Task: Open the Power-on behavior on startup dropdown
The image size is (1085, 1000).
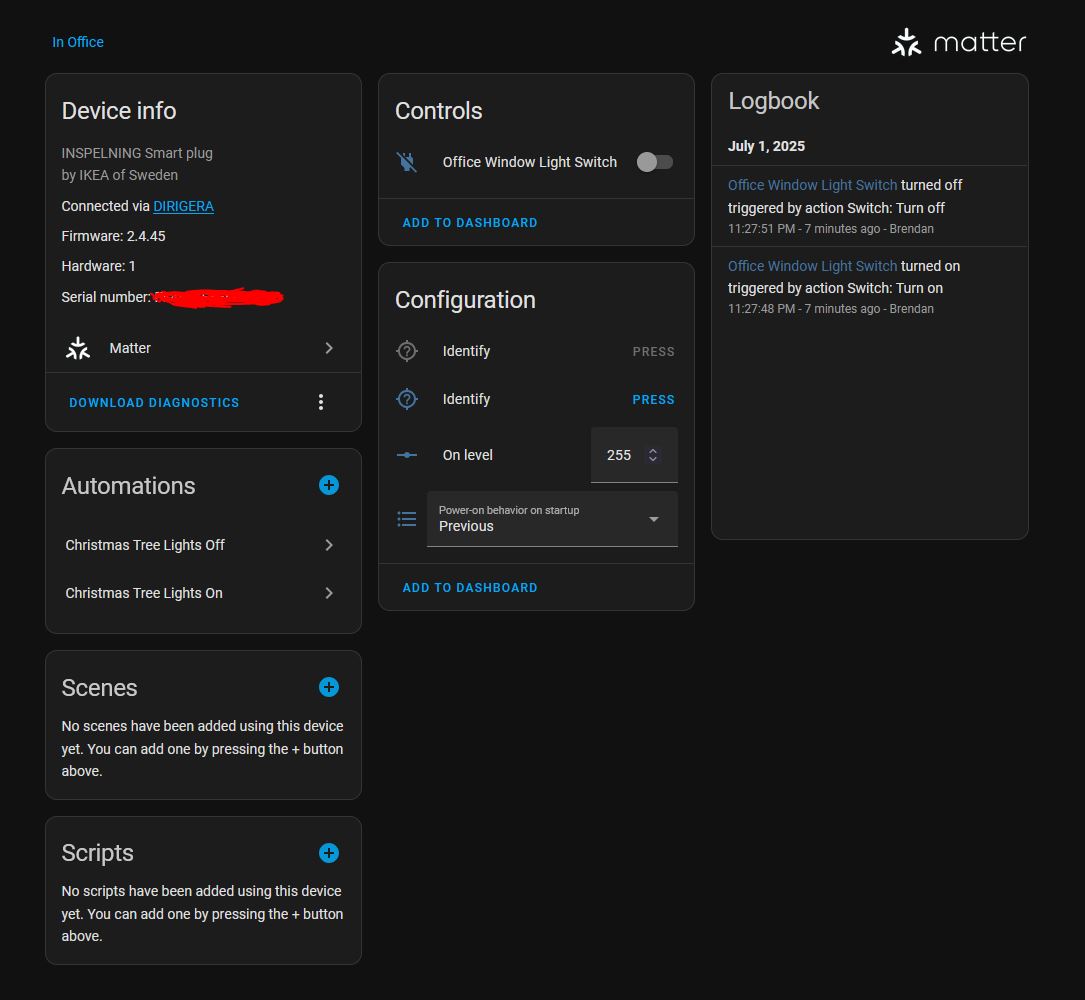Action: 652,519
